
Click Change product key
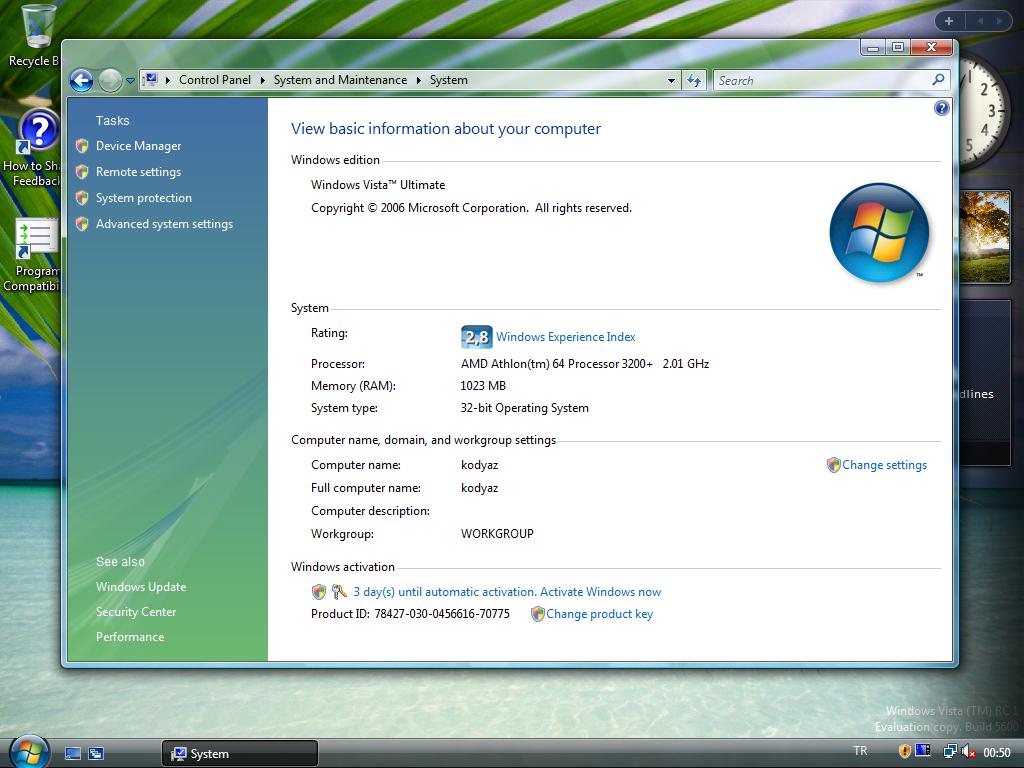coord(599,614)
